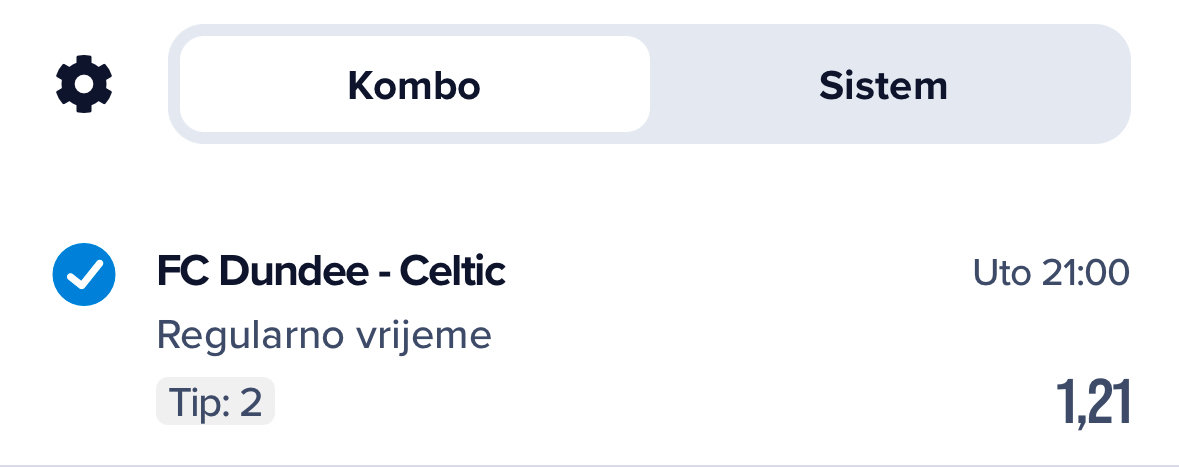Open betting slip settings gear

point(84,84)
